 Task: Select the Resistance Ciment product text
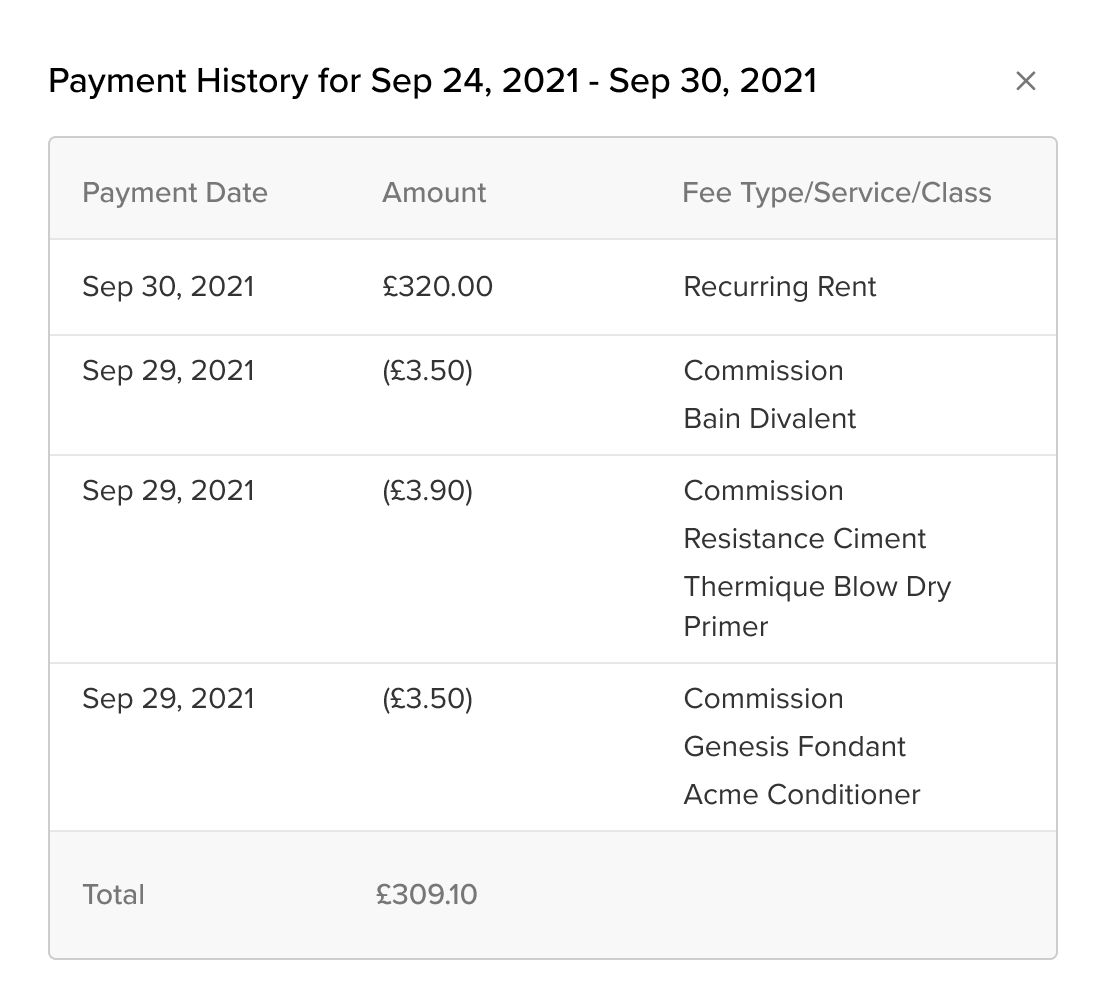804,538
